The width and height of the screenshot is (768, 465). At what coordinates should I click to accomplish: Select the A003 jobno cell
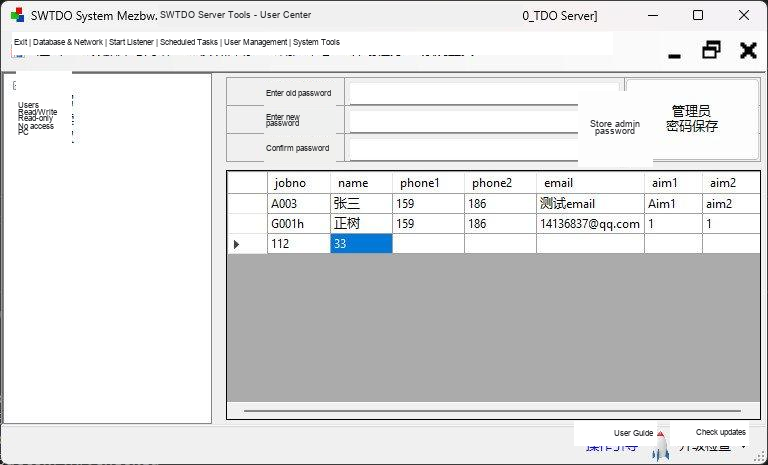pos(299,203)
